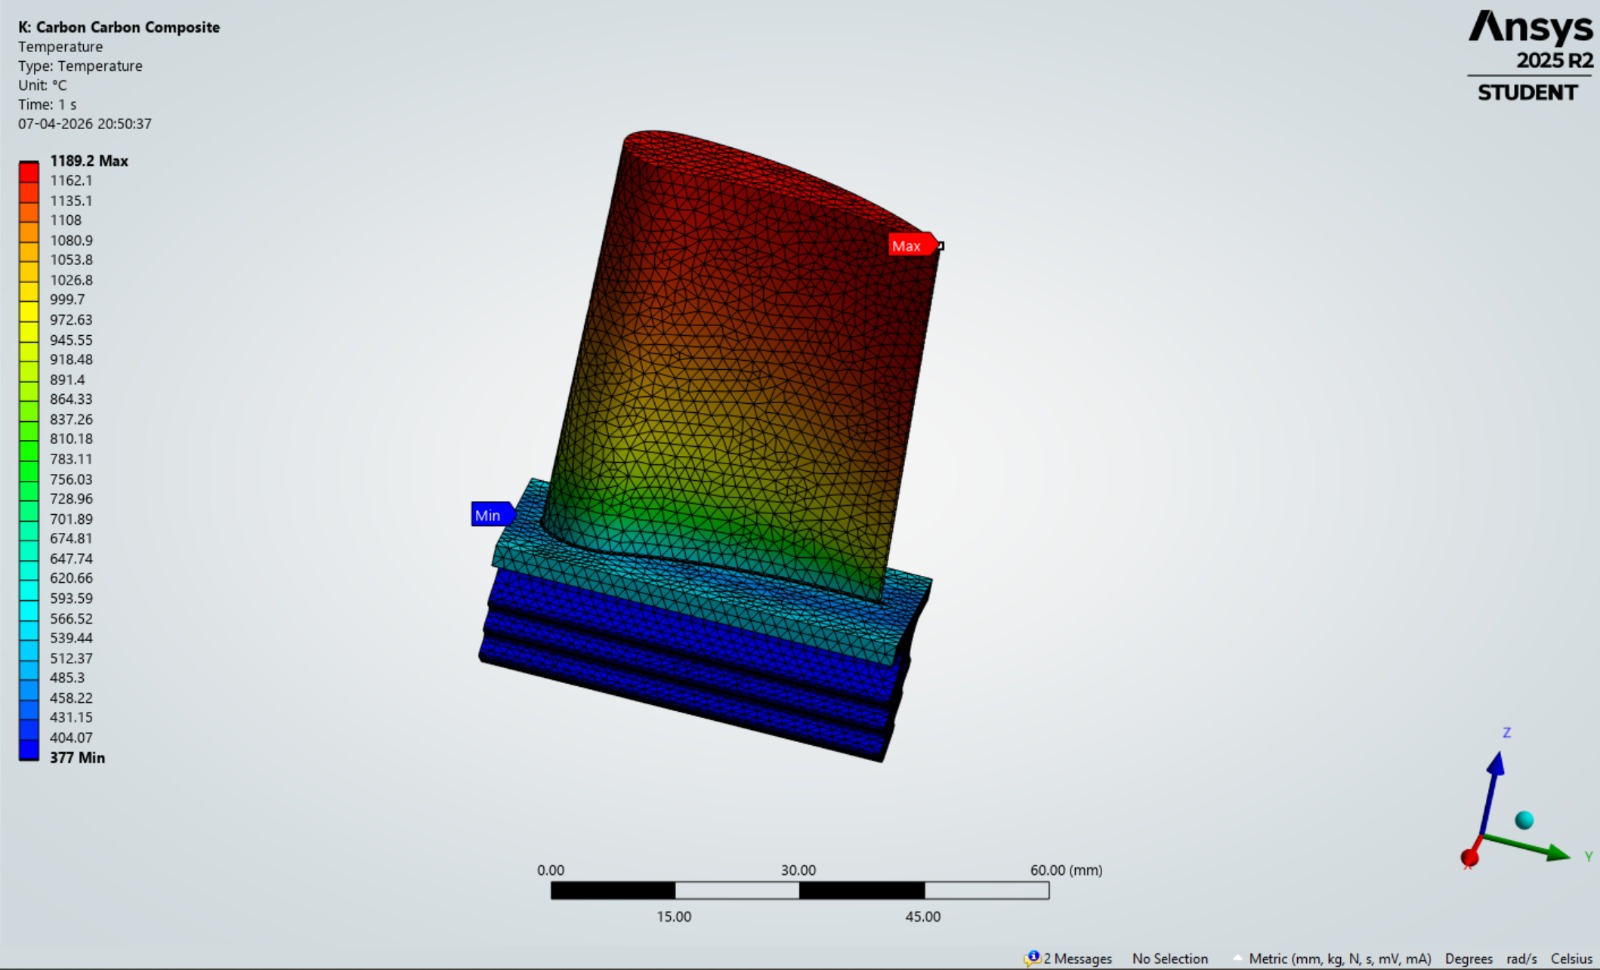This screenshot has width=1600, height=970.
Task: Open the Metric units dropdown in status bar
Action: (1340, 958)
